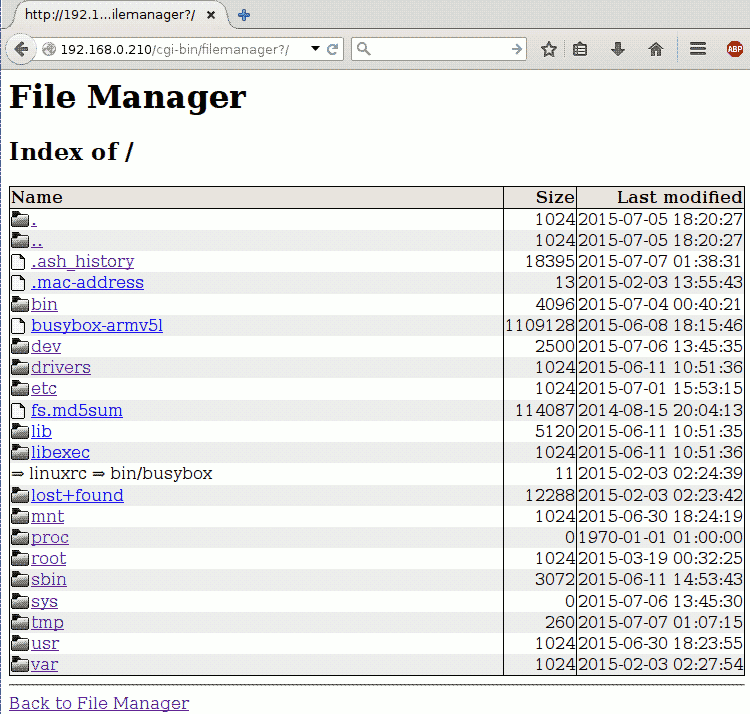Open the .ash_history file link
Image resolution: width=750 pixels, height=714 pixels.
[x=83, y=261]
